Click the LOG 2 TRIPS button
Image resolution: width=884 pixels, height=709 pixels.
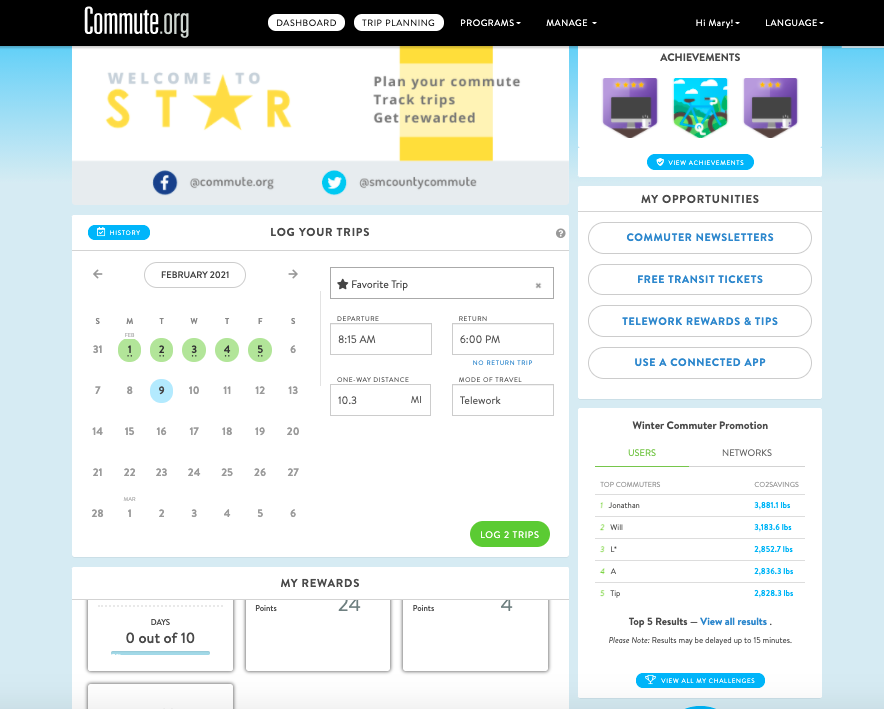click(509, 534)
